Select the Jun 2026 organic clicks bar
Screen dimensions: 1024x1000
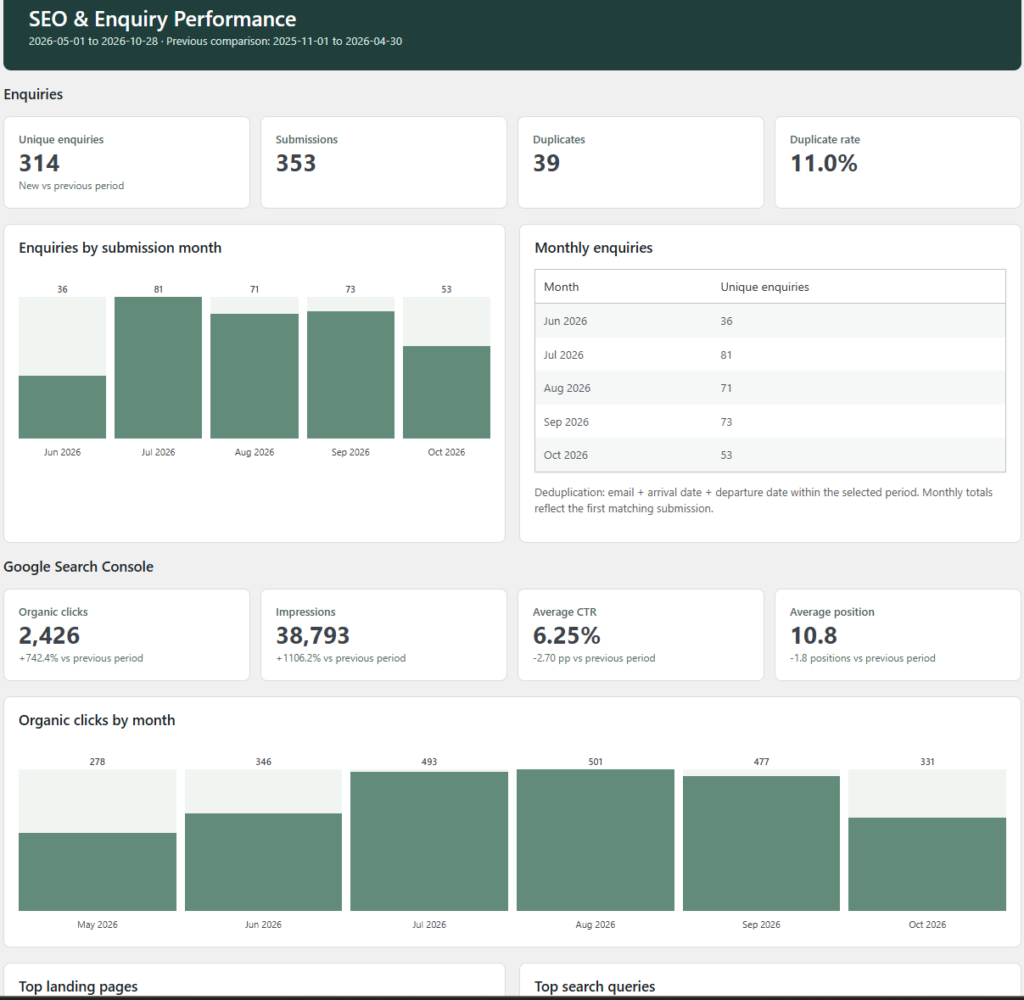[x=263, y=862]
